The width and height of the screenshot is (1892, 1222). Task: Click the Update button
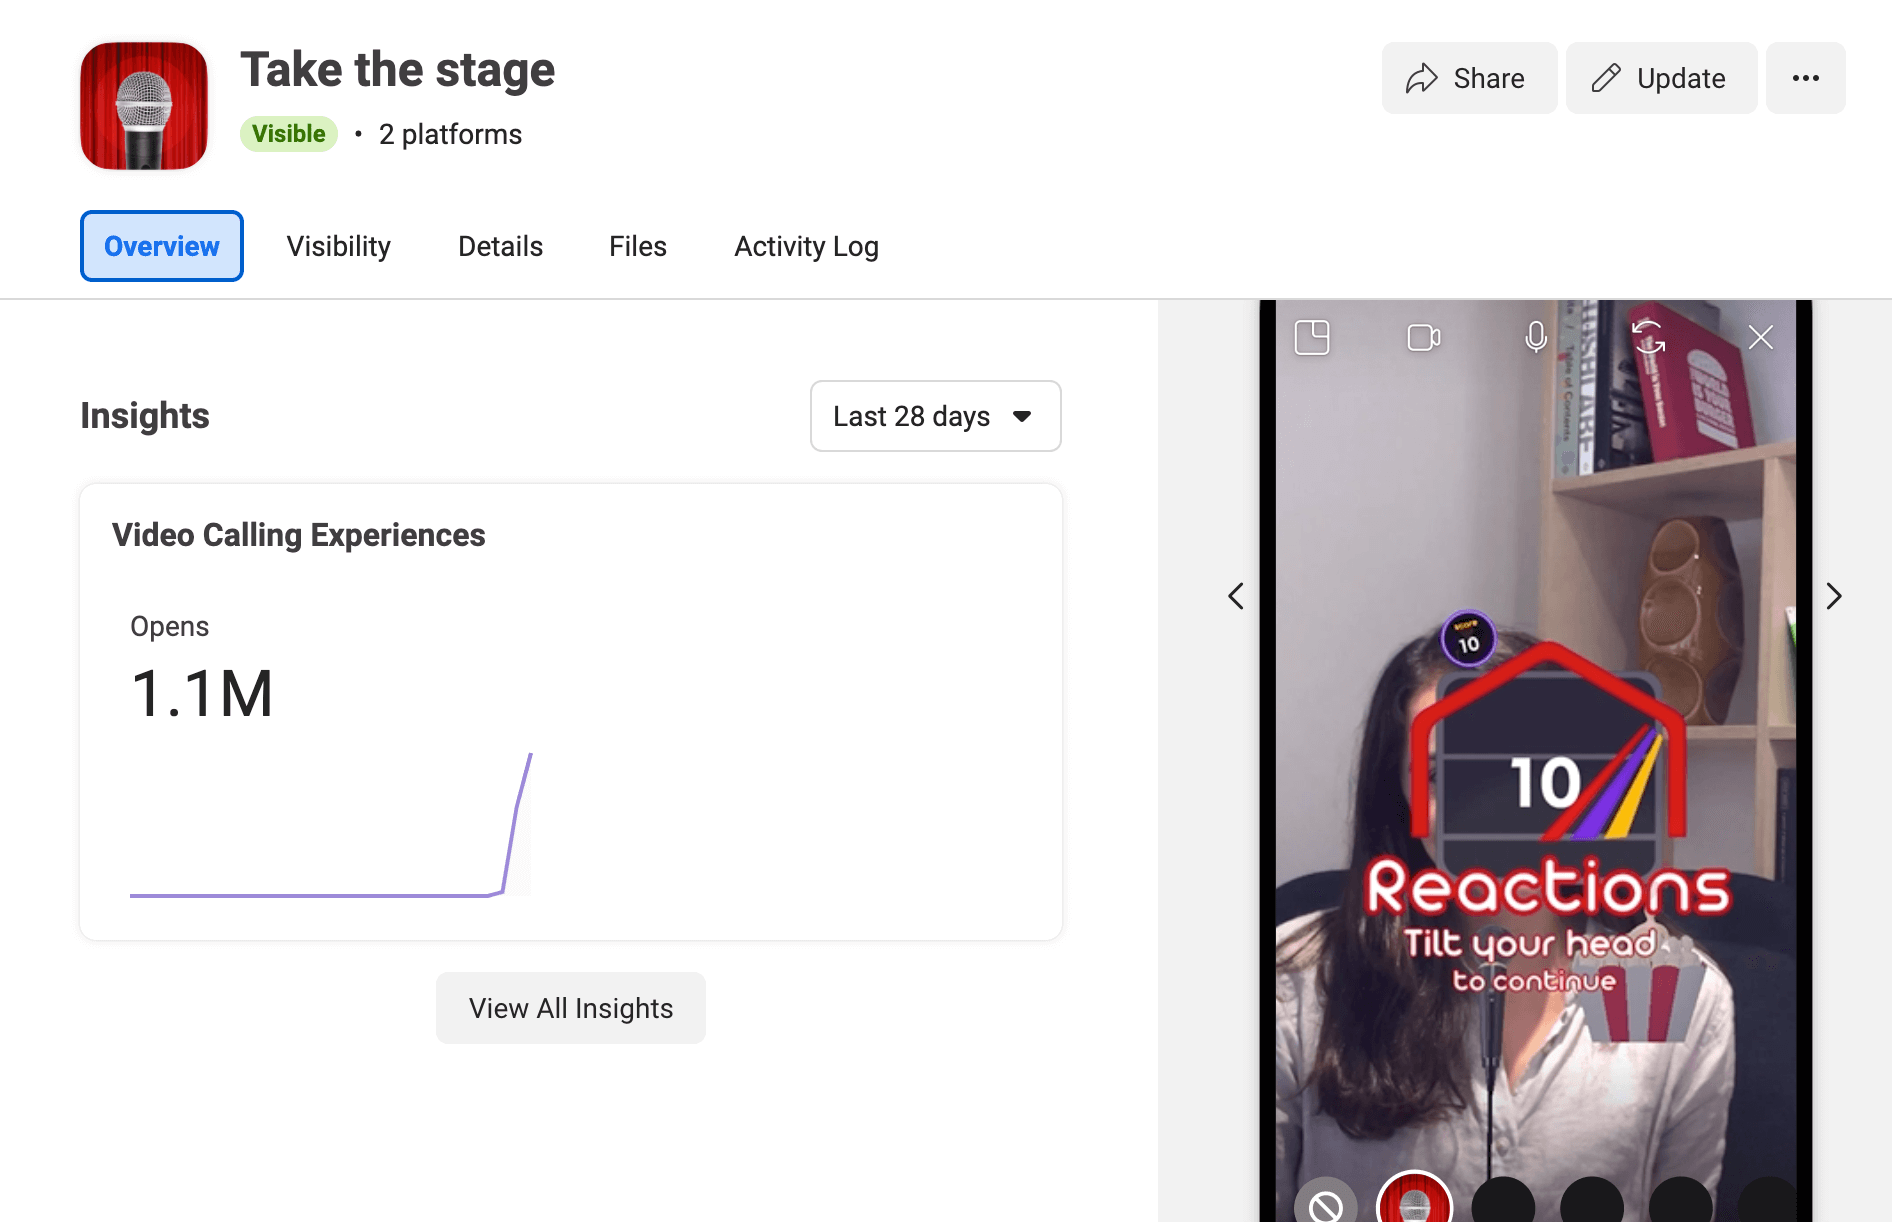[x=1661, y=78]
